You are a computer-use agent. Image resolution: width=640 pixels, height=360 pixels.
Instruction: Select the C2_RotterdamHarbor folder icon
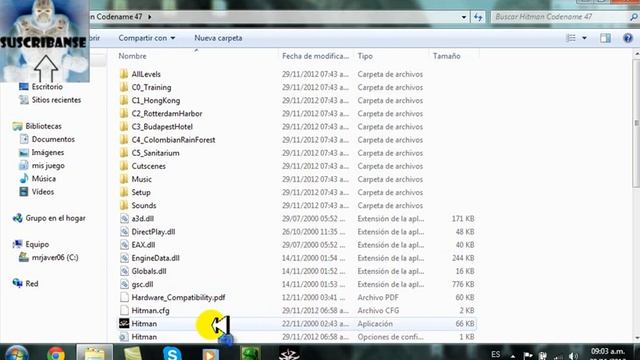(124, 113)
